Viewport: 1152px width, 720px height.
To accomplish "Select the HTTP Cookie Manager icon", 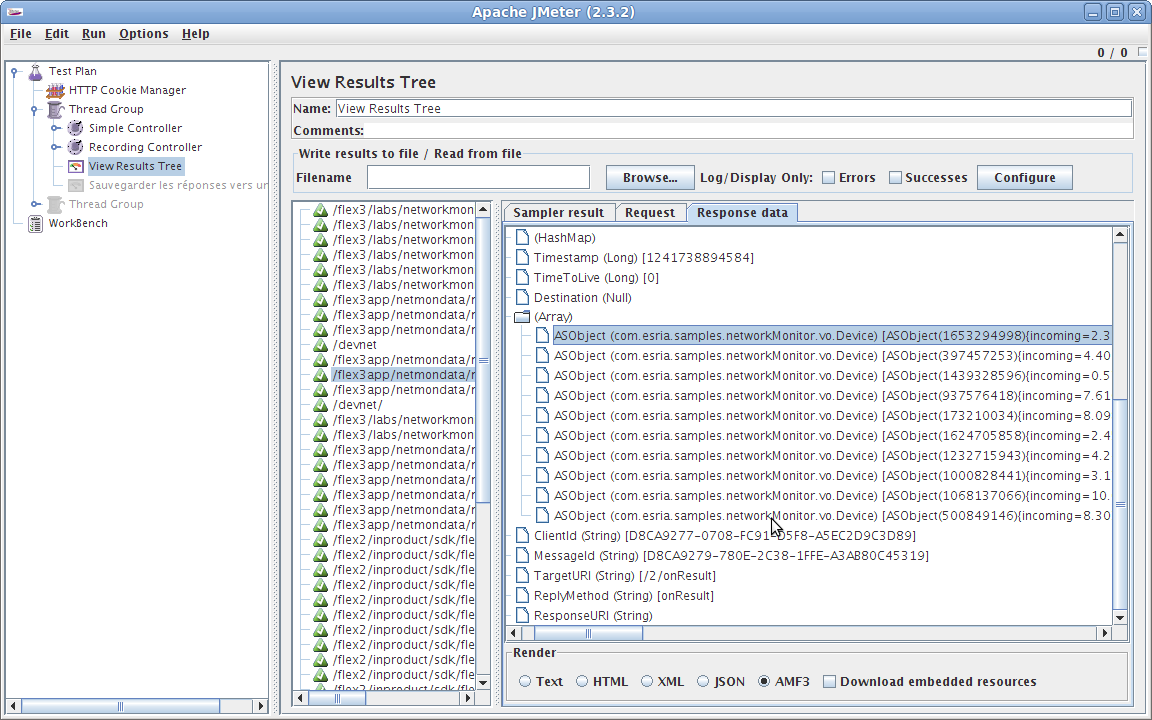I will pyautogui.click(x=56, y=90).
